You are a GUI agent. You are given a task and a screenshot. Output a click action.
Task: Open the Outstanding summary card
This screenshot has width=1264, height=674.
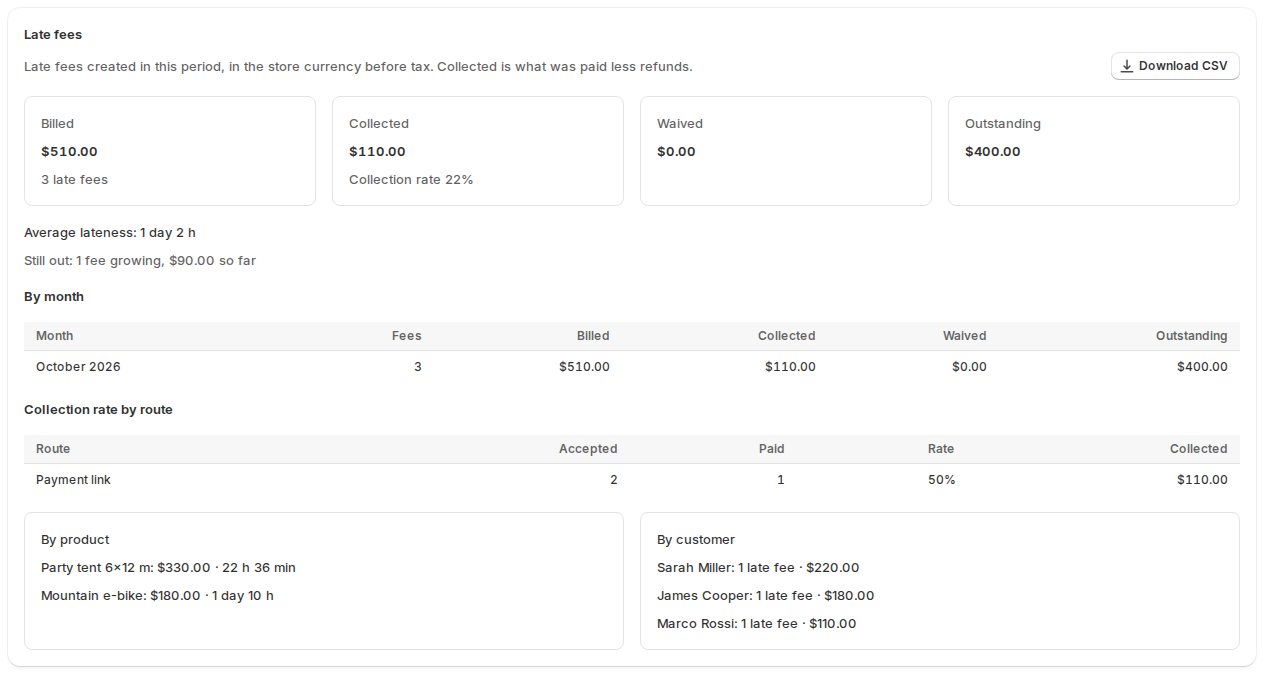pos(1094,151)
